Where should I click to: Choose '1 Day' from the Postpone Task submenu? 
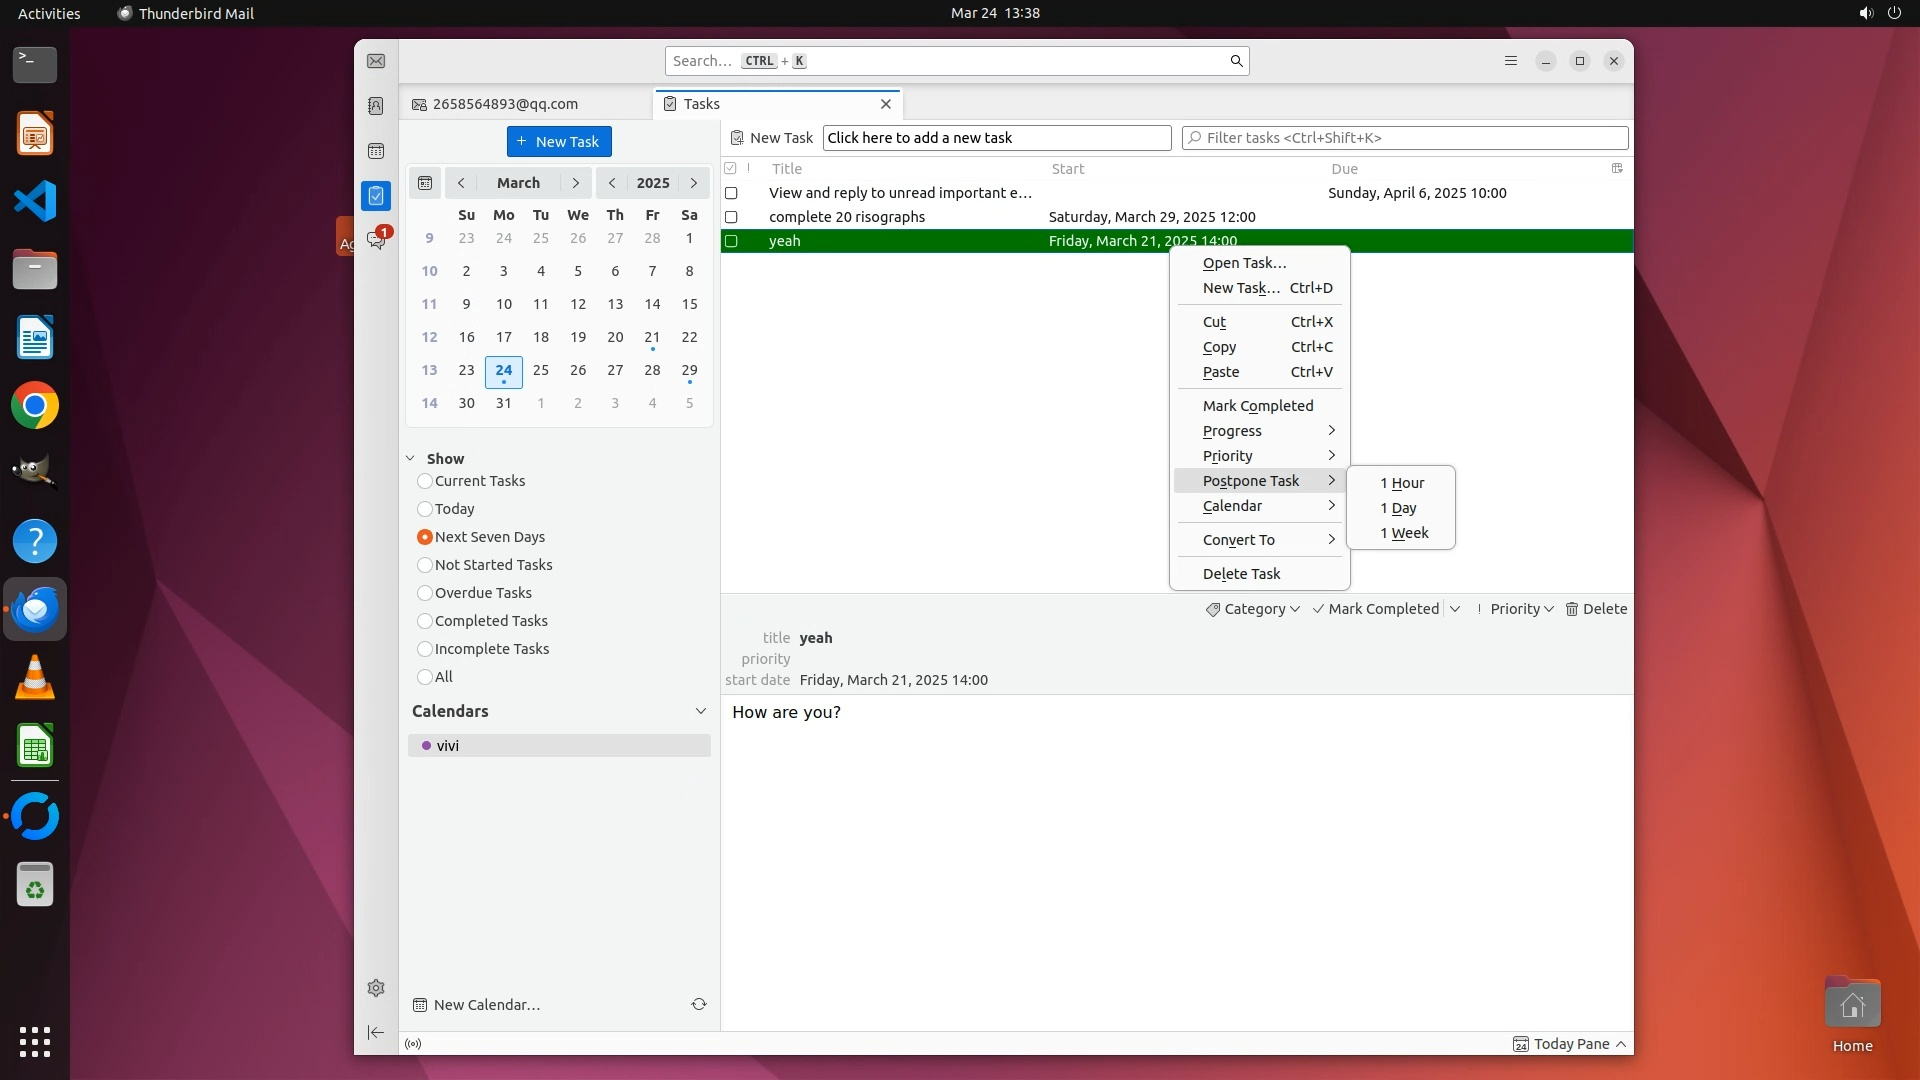click(1398, 508)
